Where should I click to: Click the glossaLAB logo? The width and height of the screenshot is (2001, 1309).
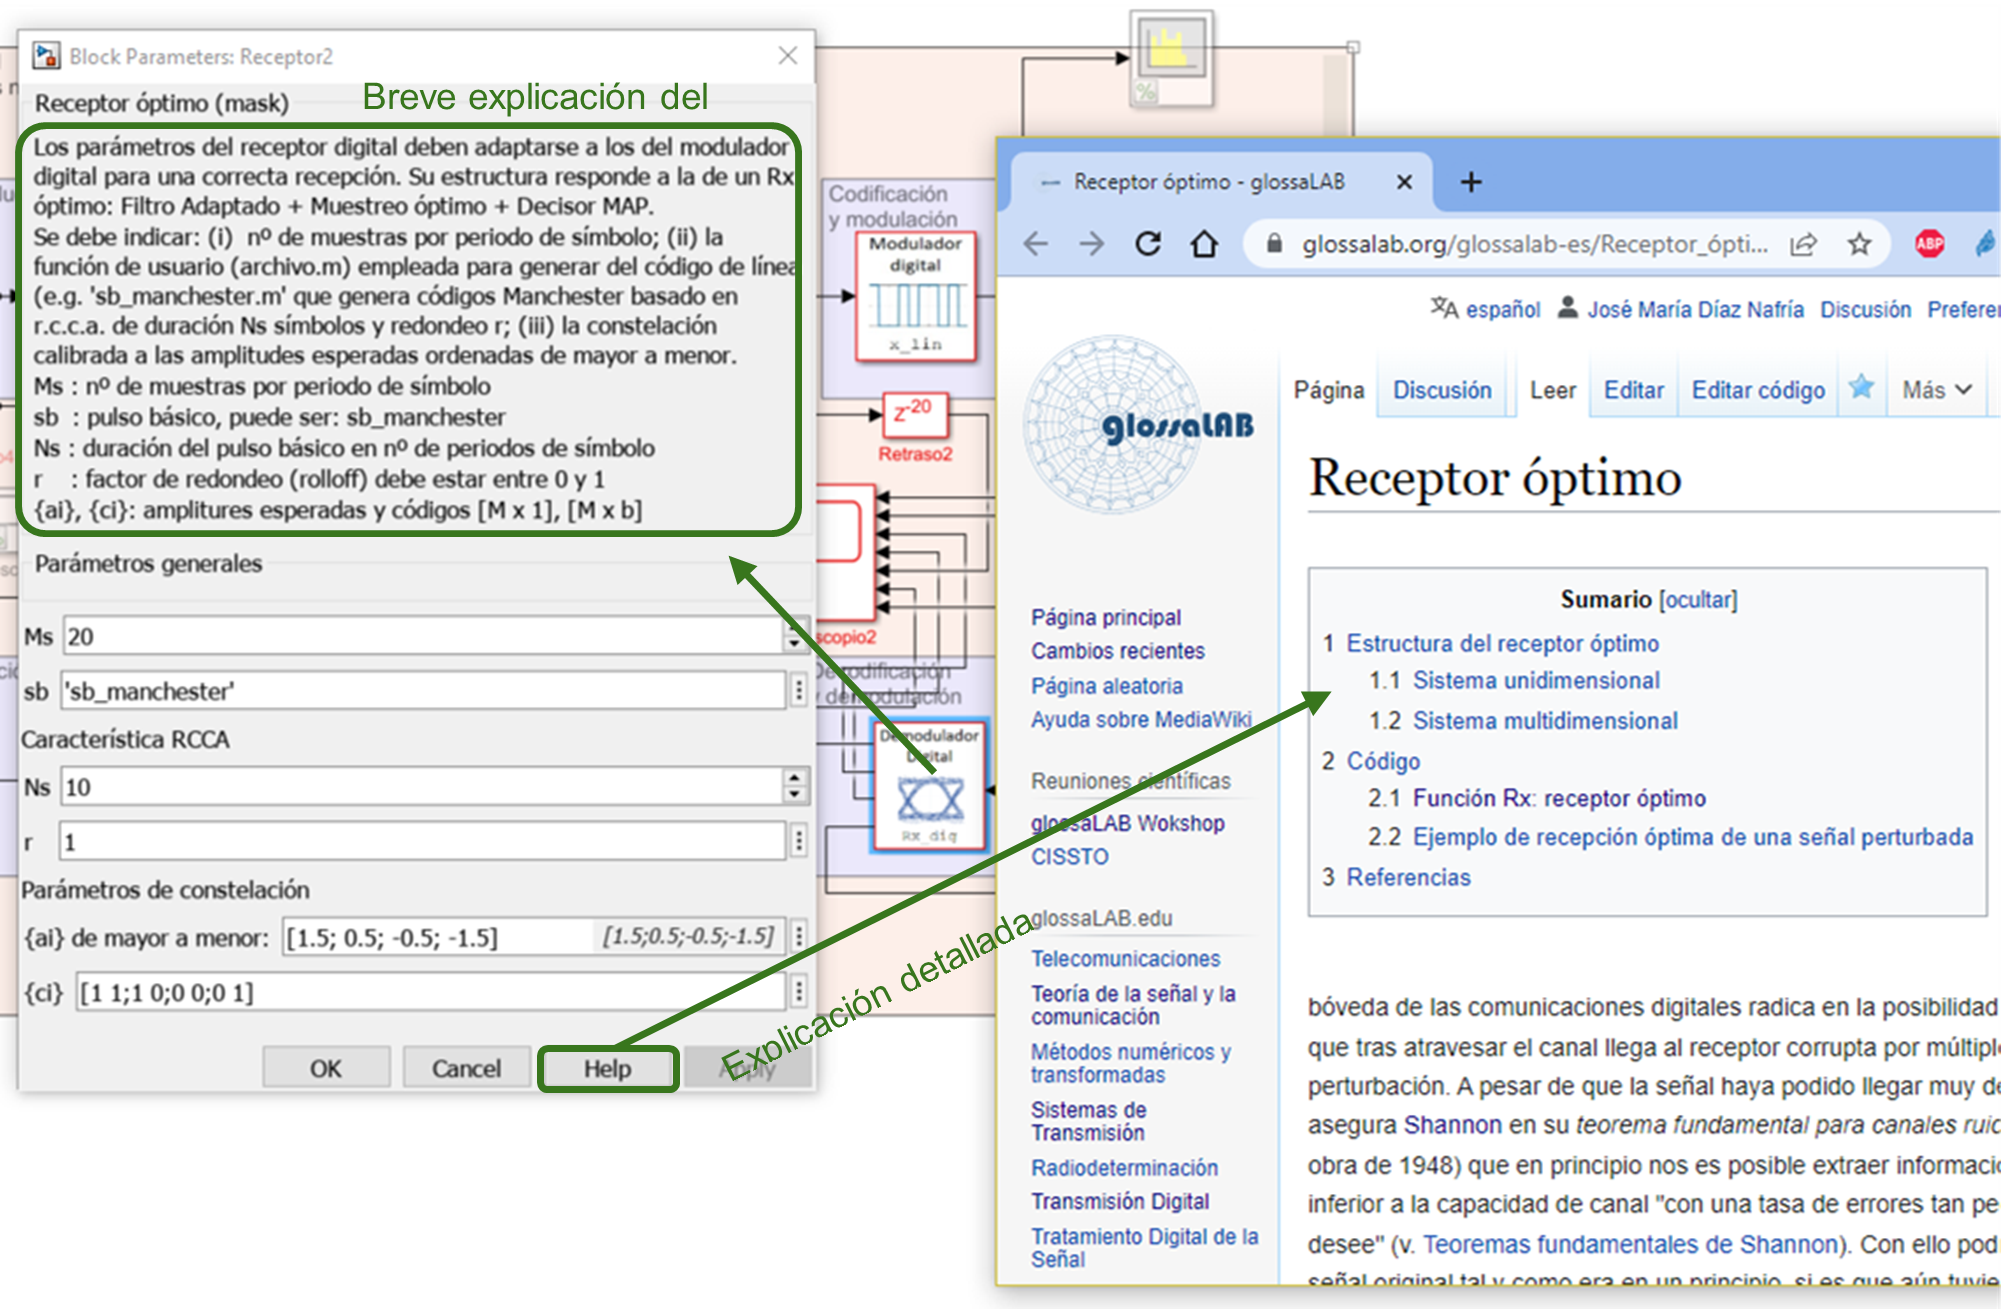[1138, 424]
